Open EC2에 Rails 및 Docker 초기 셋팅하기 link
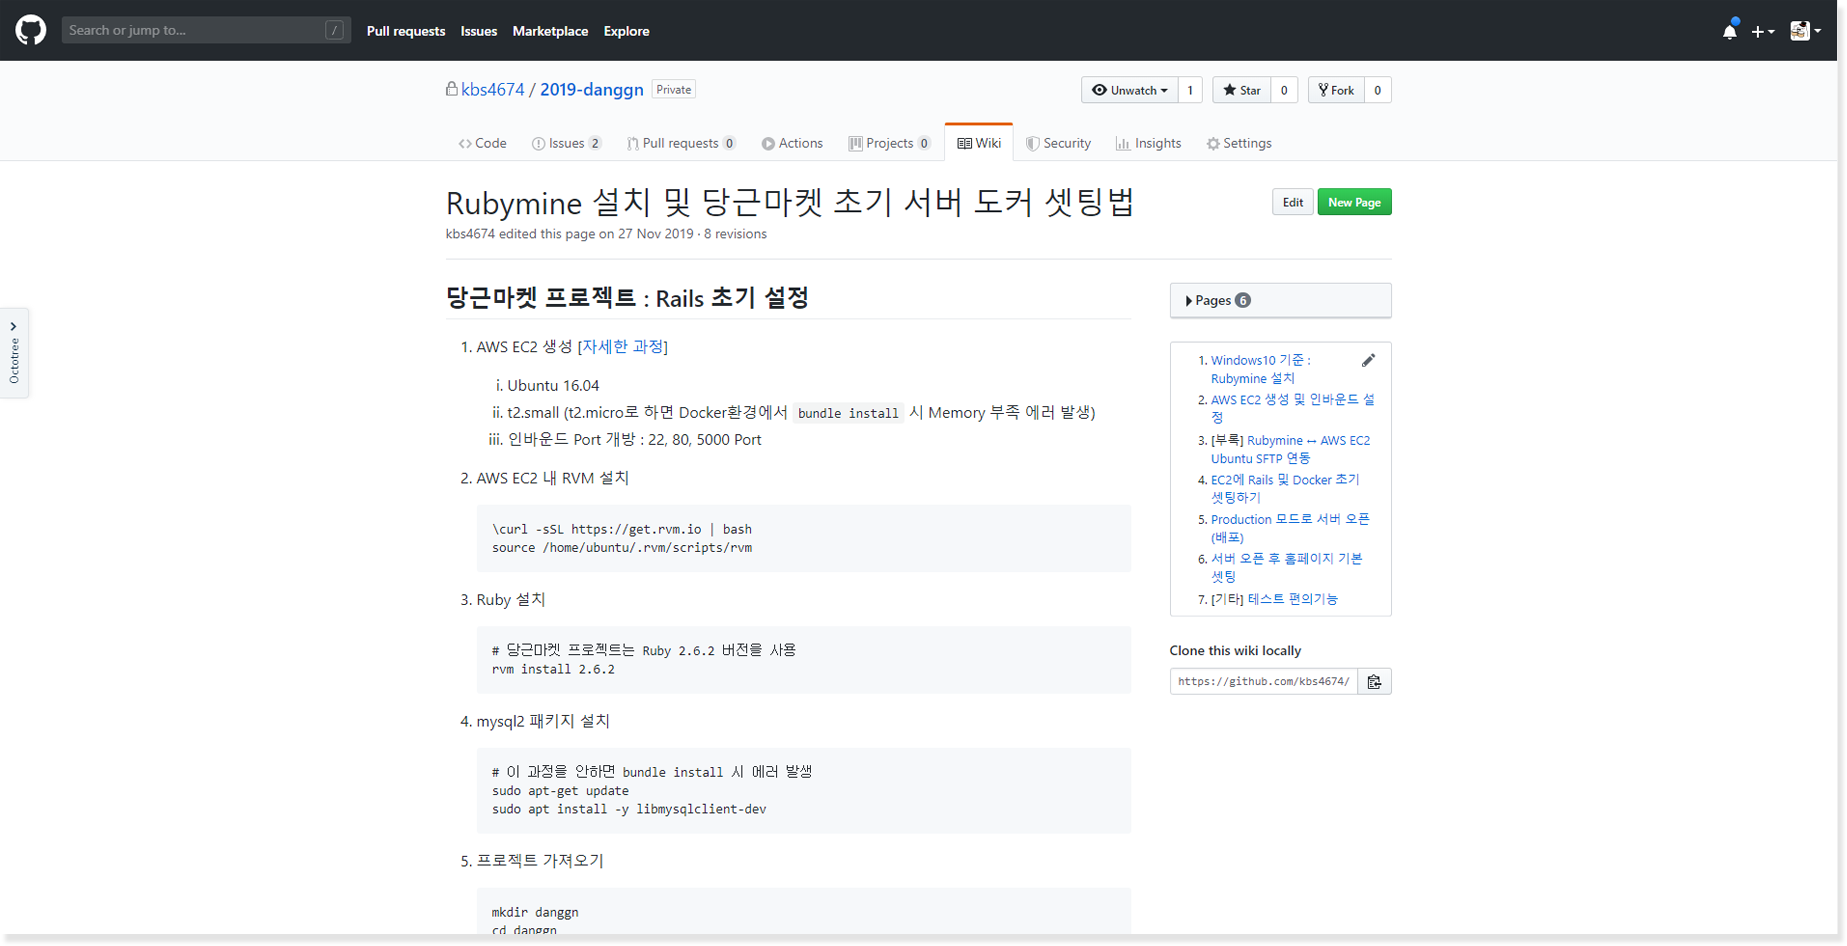Image resolution: width=1847 pixels, height=946 pixels. (1285, 488)
